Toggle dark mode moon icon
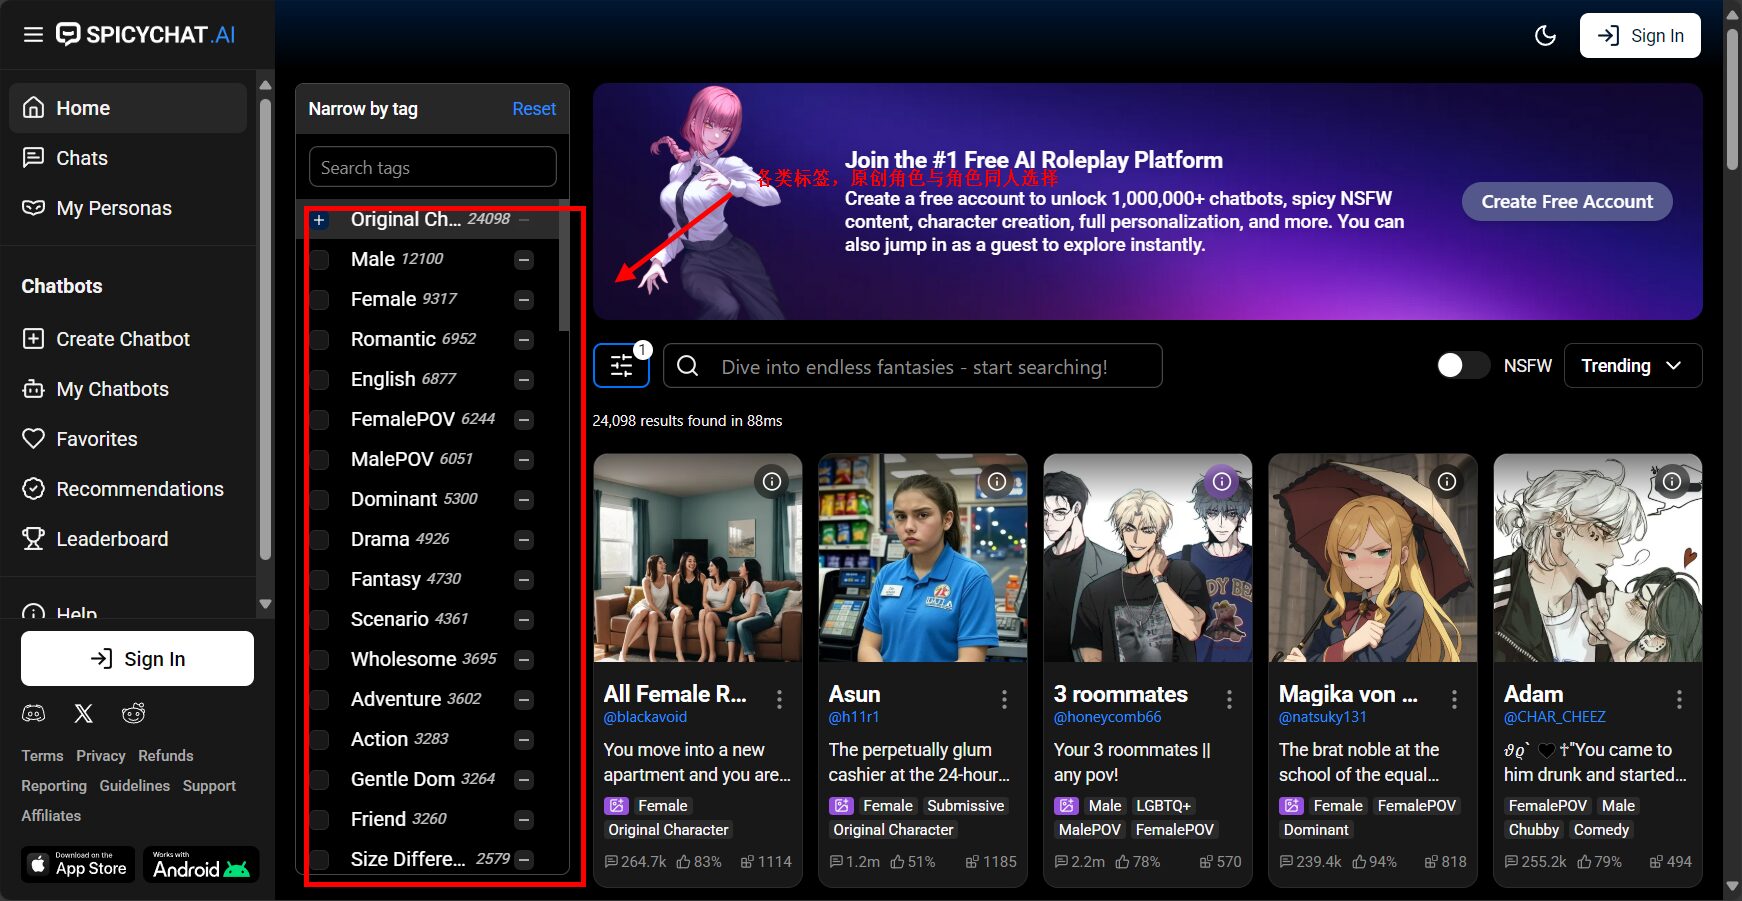1742x901 pixels. point(1545,36)
